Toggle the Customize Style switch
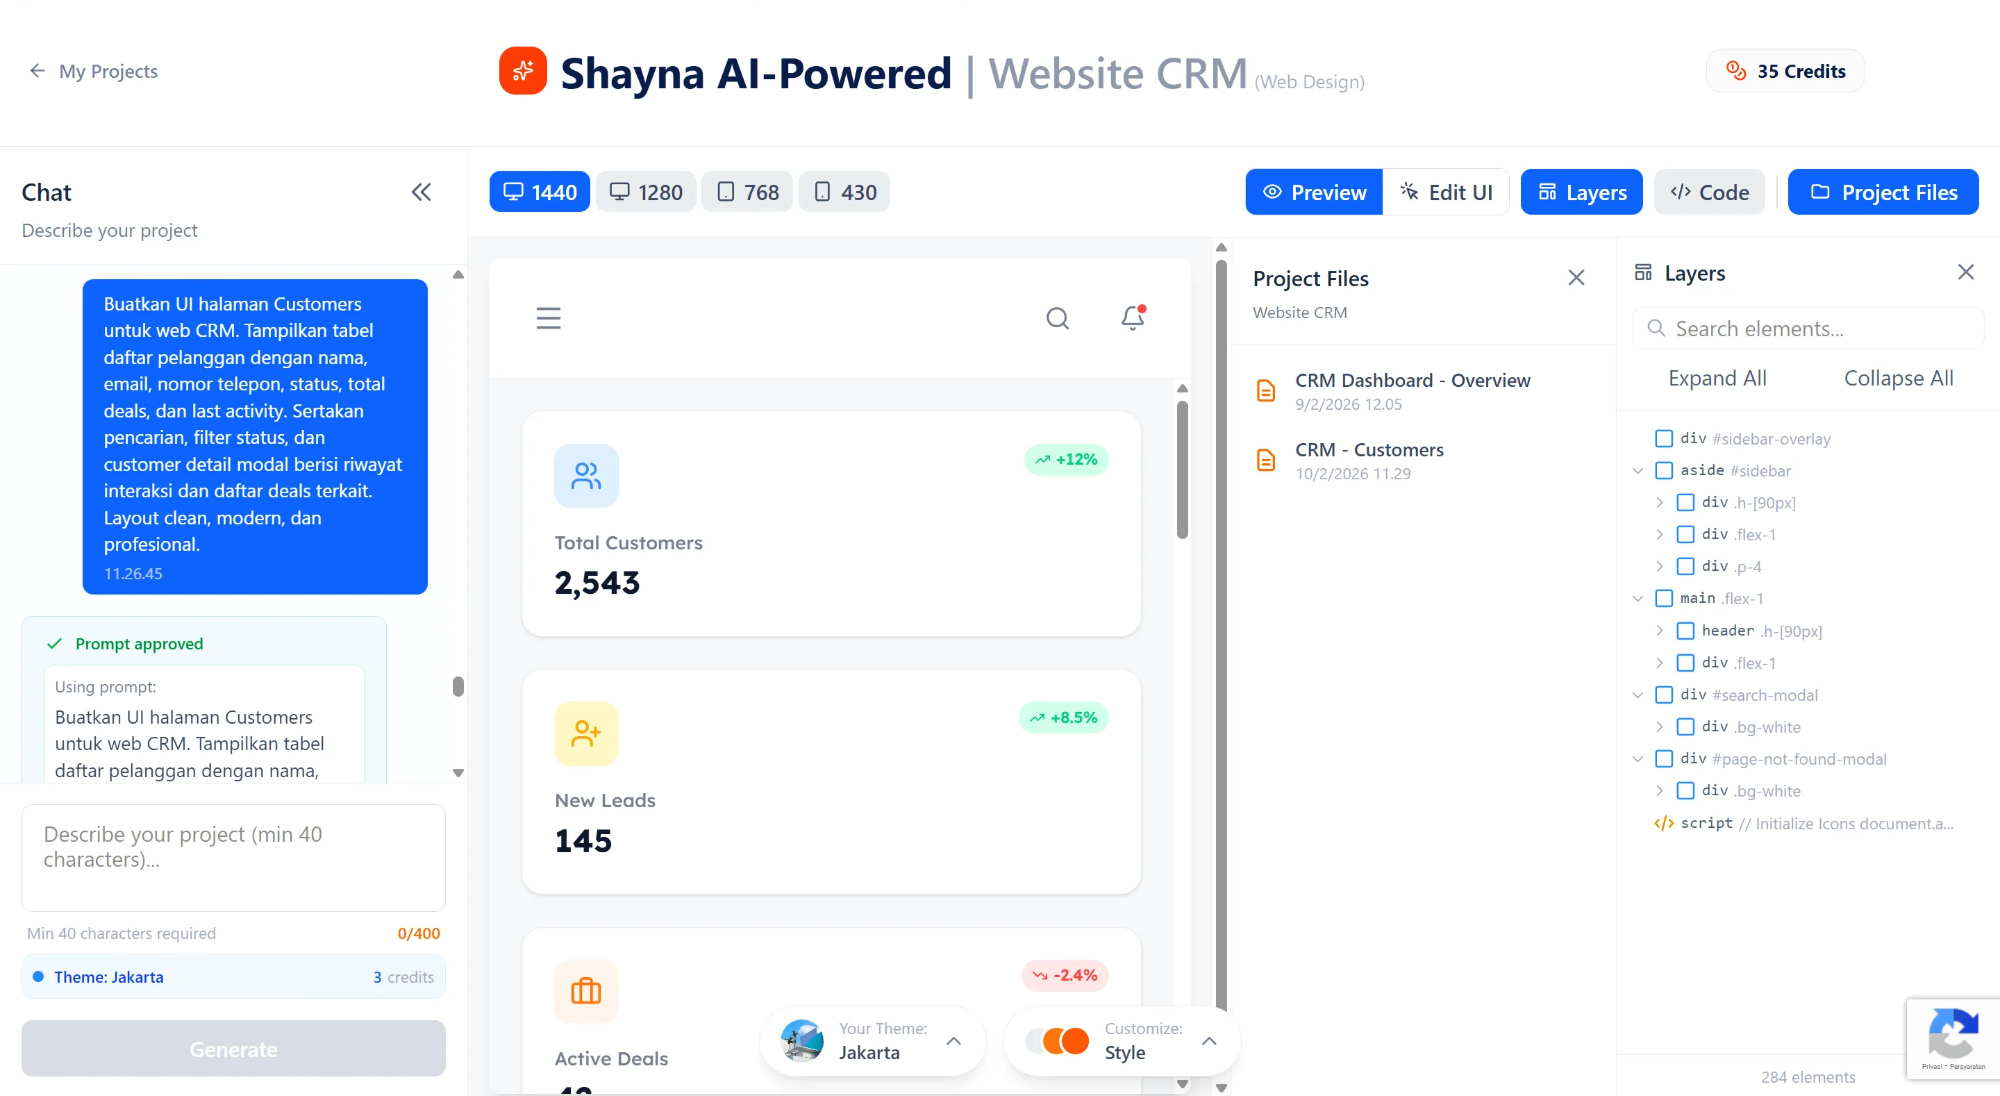This screenshot has width=2000, height=1096. pyautogui.click(x=1054, y=1040)
